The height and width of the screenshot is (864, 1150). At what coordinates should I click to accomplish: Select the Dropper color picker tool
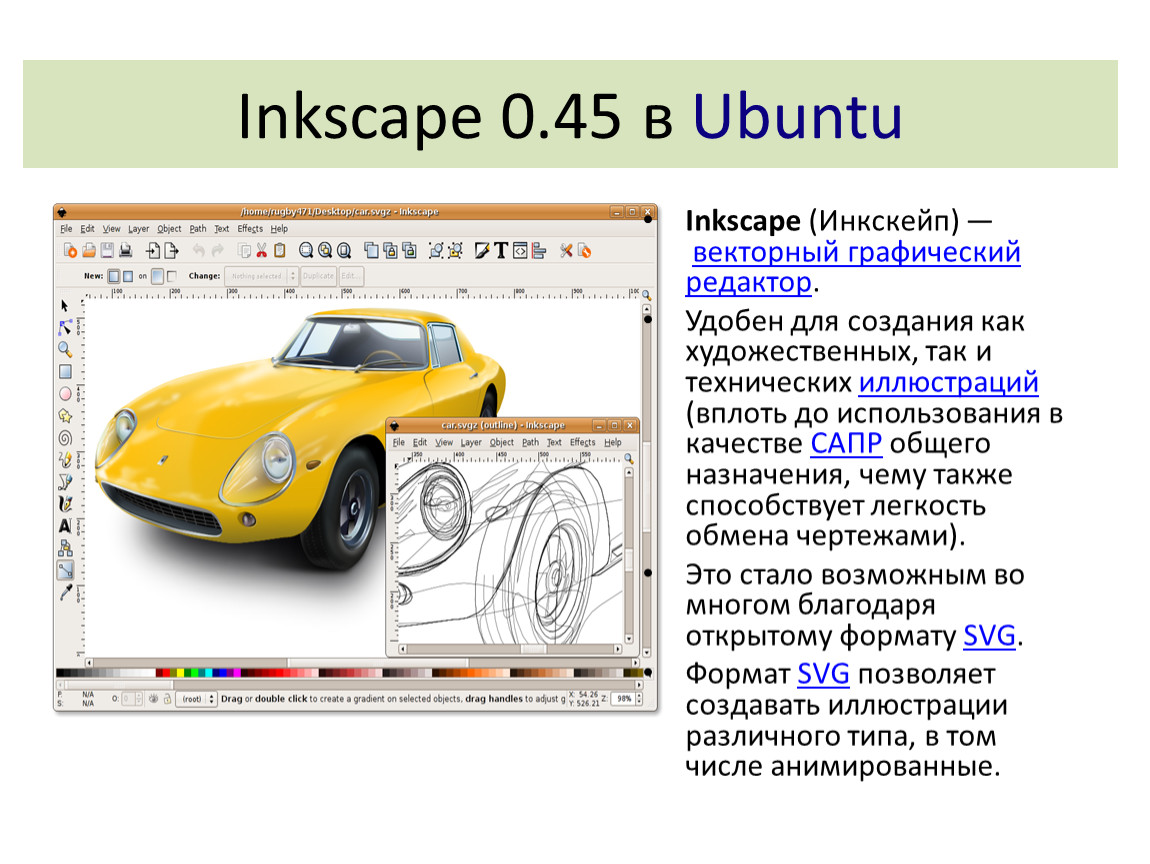tap(65, 592)
